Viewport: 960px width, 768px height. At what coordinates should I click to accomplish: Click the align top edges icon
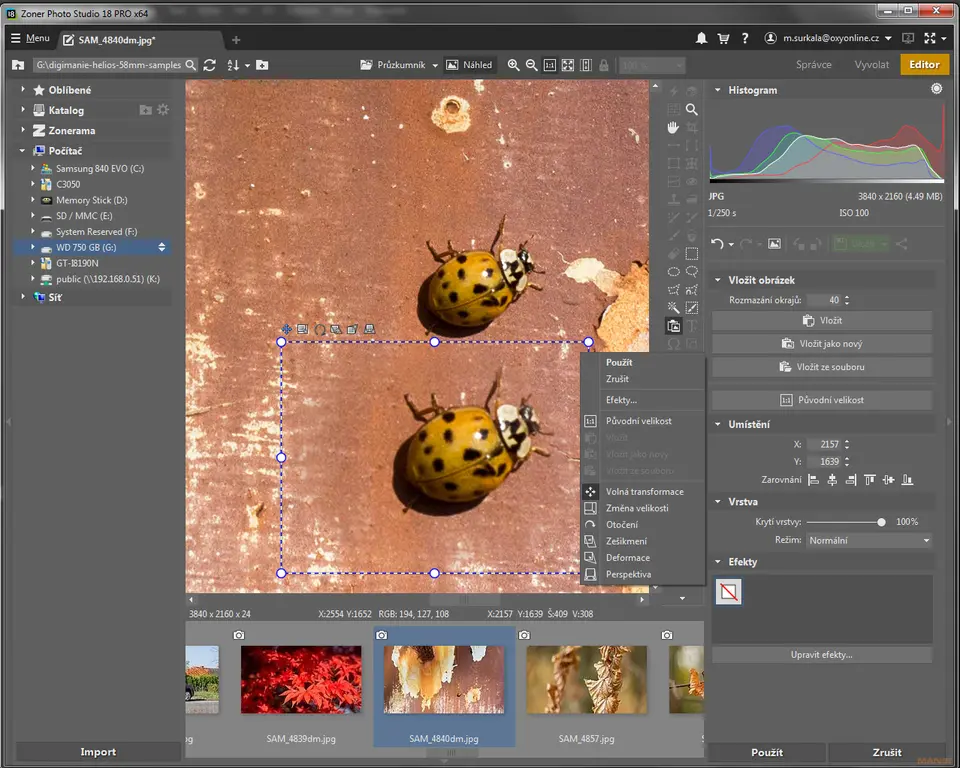(869, 480)
